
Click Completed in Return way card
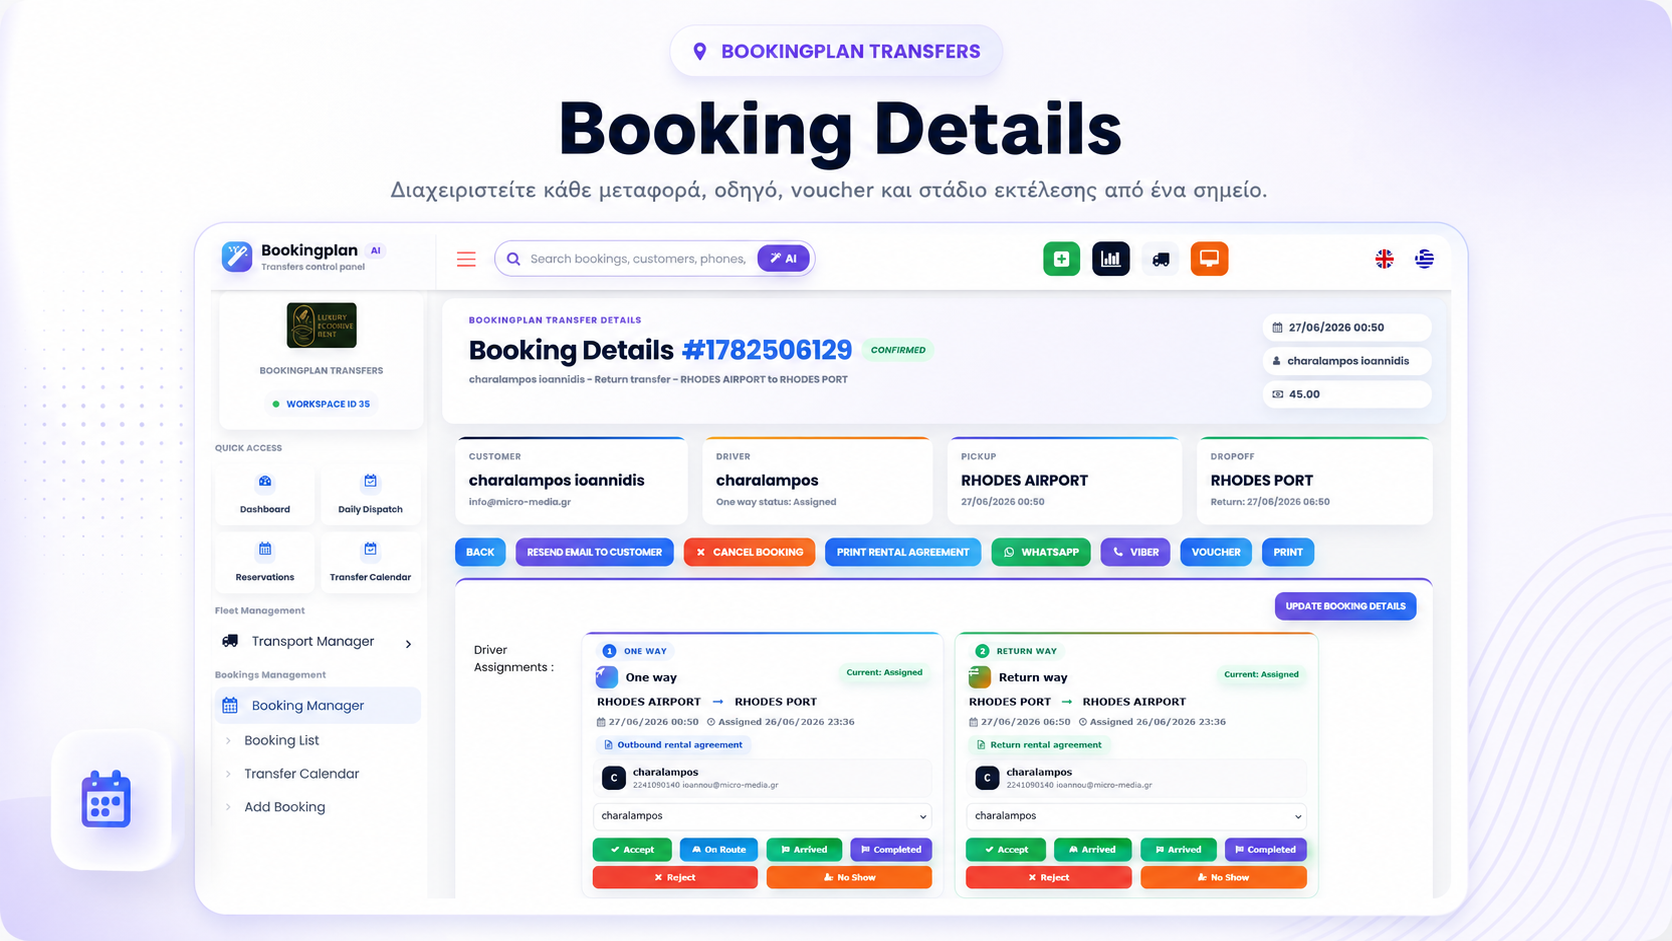coord(1265,850)
